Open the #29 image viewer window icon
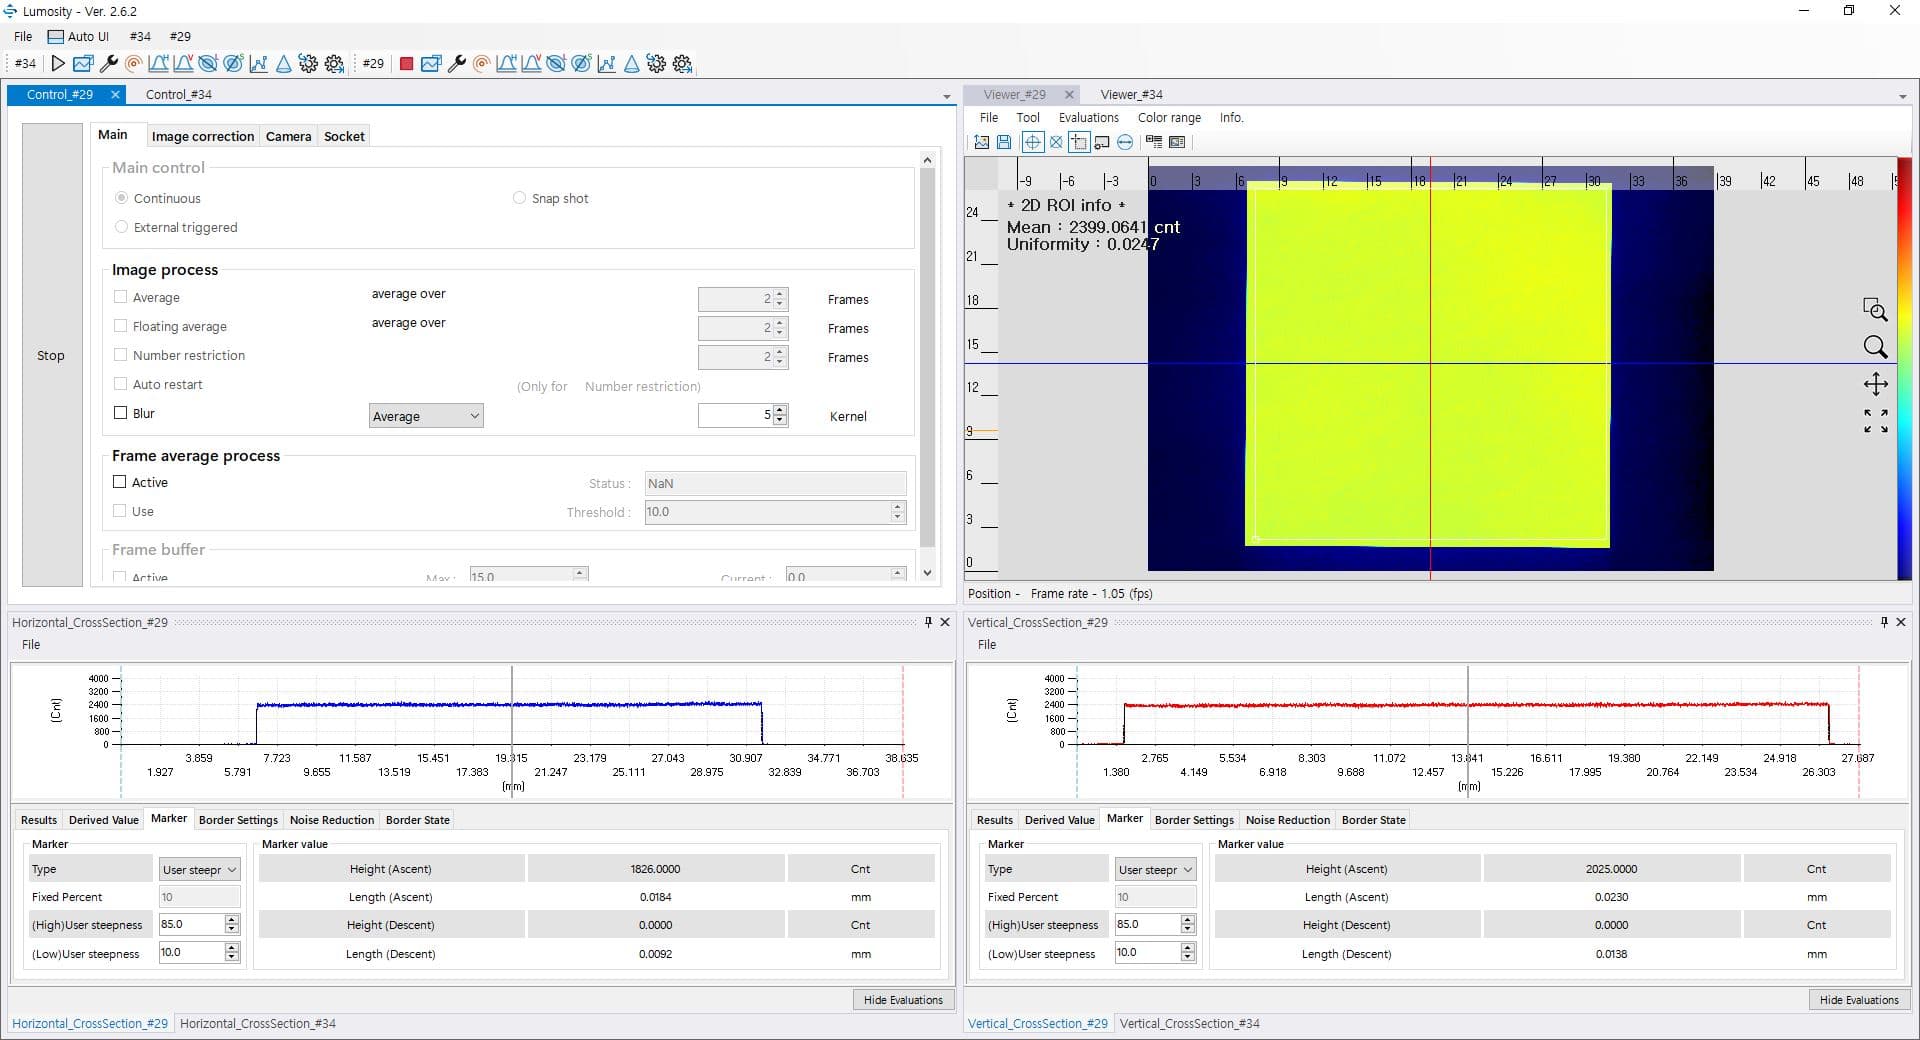 (x=431, y=63)
